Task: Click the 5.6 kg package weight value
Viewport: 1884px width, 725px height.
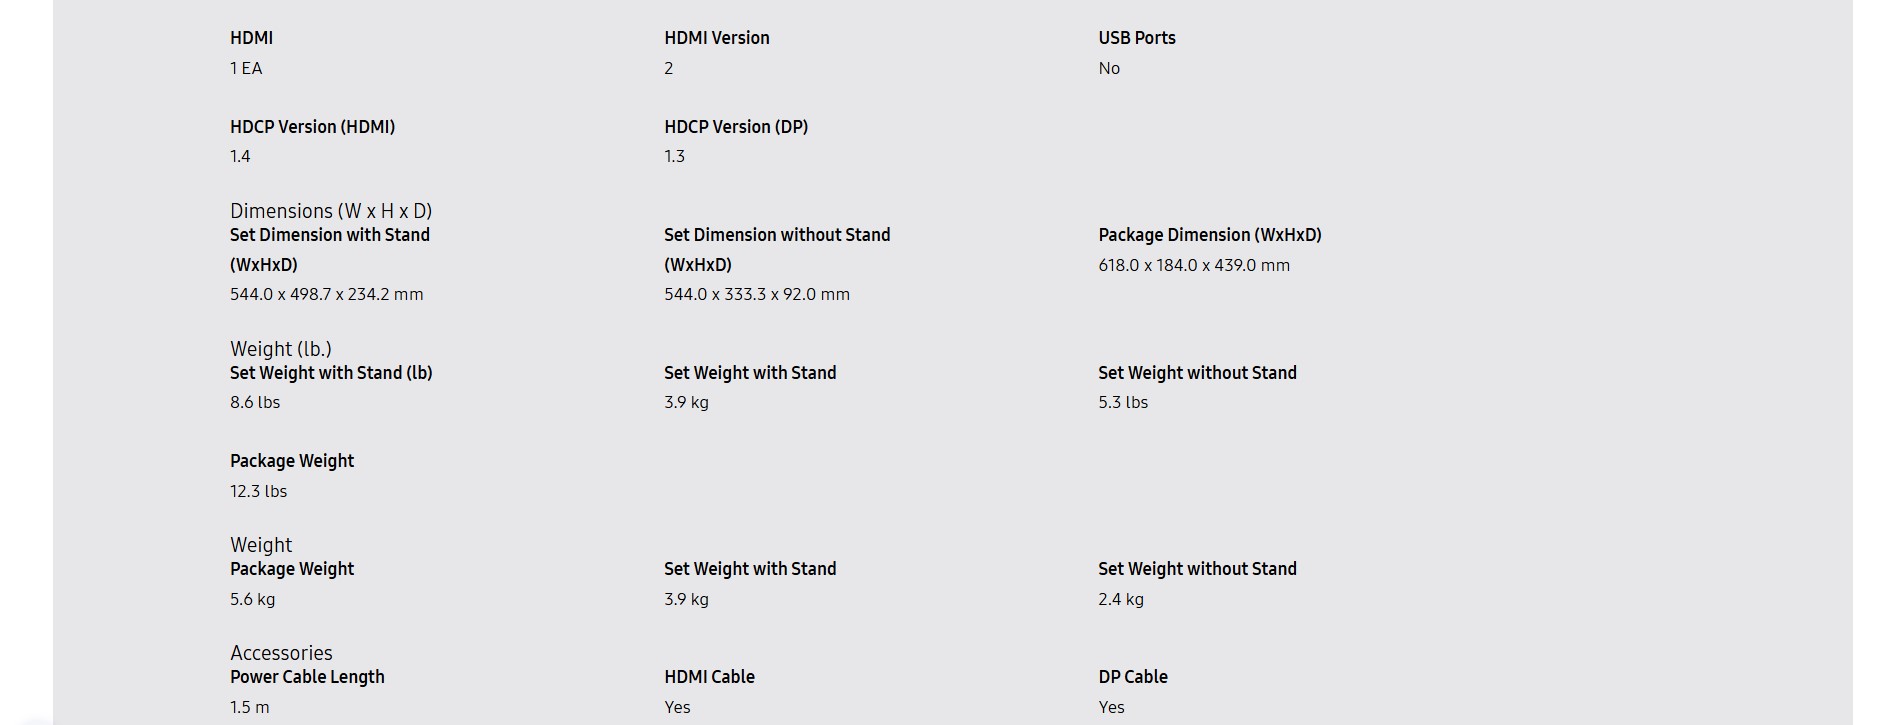Action: click(252, 599)
